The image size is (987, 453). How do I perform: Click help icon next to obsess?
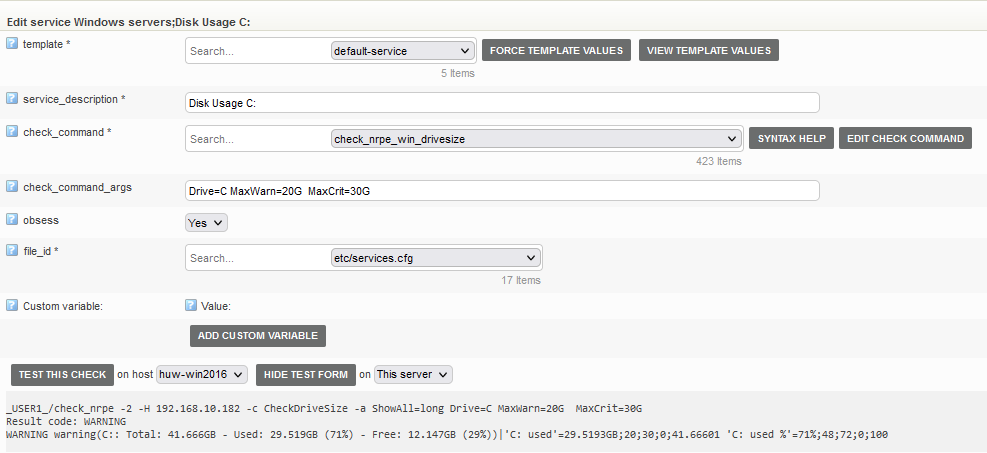12,220
